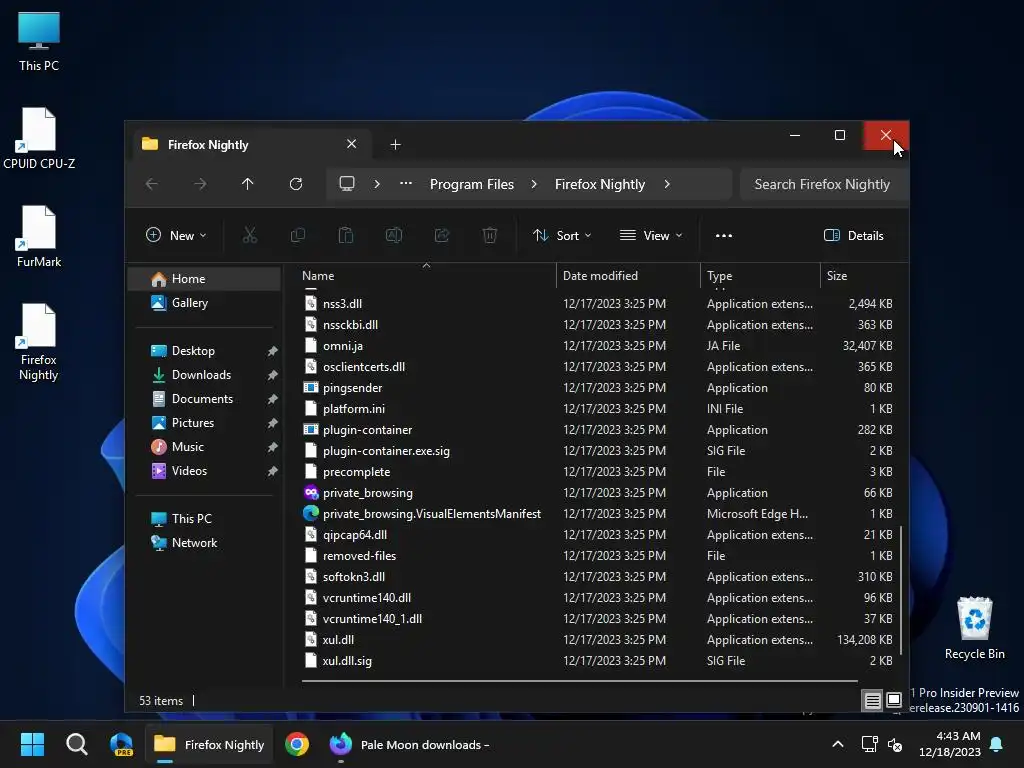Open Network in navigation pane

(x=204, y=543)
